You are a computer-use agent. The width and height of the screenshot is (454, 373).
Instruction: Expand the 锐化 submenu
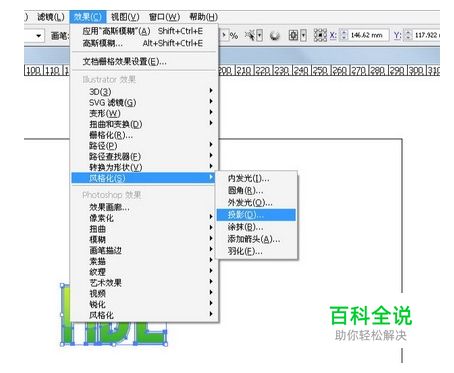coord(144,304)
